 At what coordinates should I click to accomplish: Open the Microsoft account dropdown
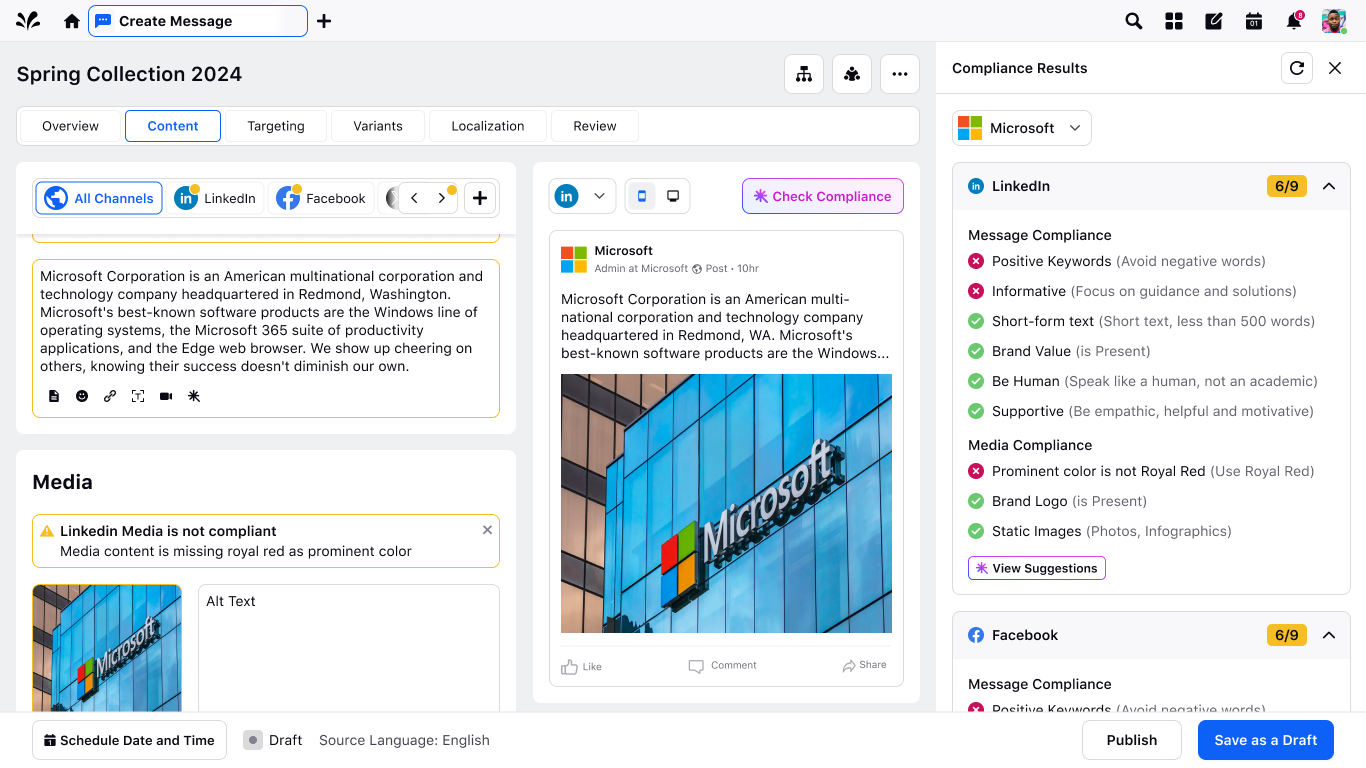[x=1021, y=128]
